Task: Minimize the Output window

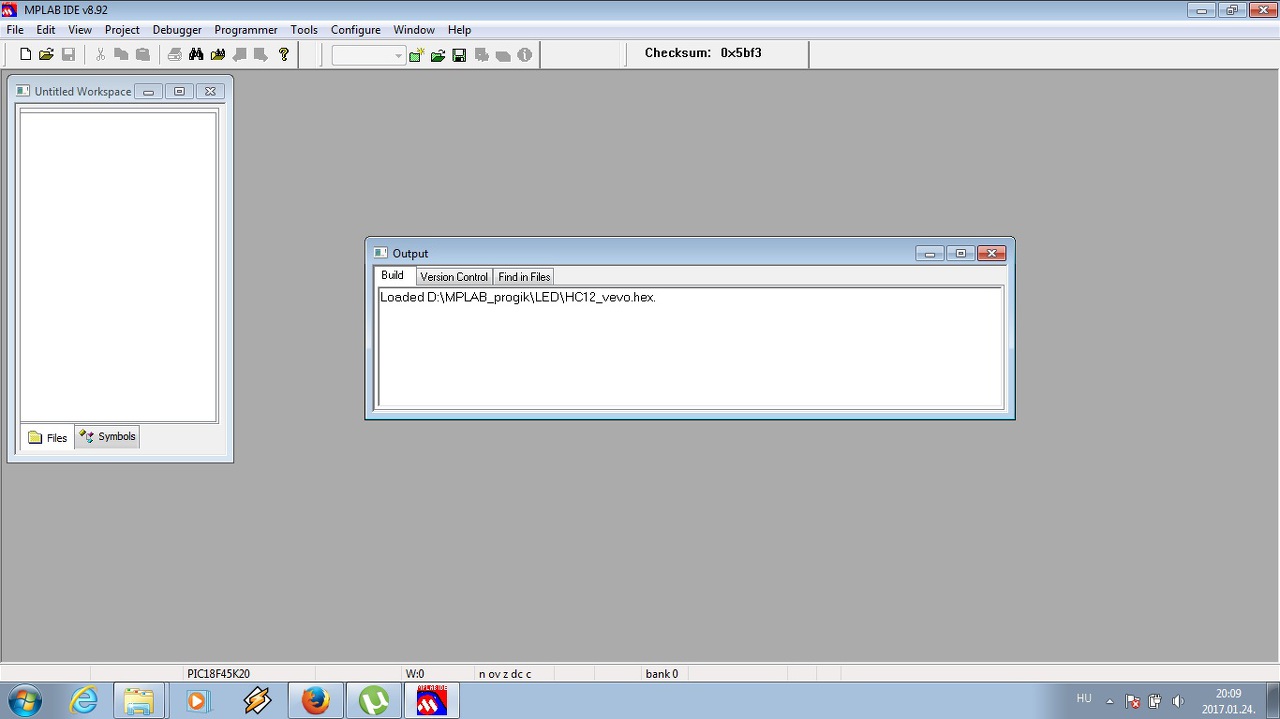Action: pos(929,254)
